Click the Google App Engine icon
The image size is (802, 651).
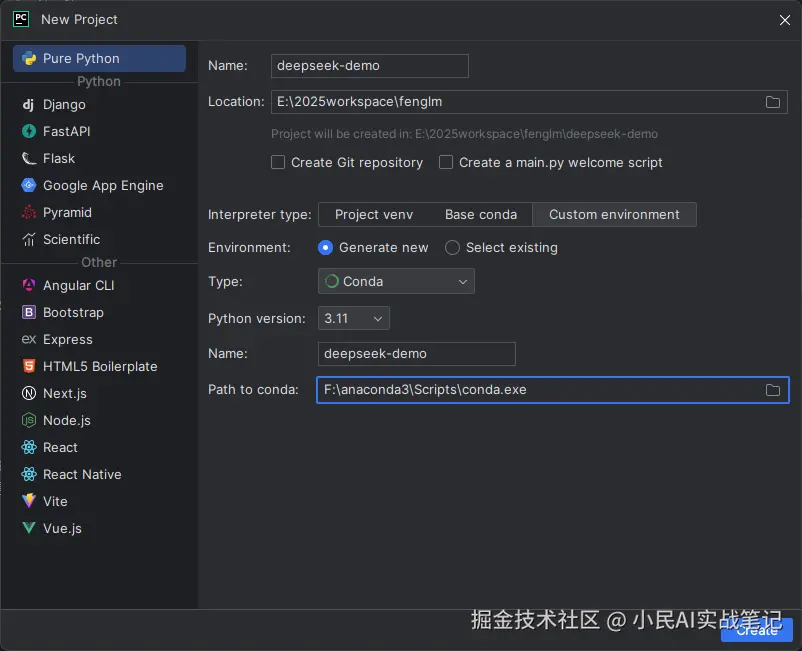[x=29, y=185]
